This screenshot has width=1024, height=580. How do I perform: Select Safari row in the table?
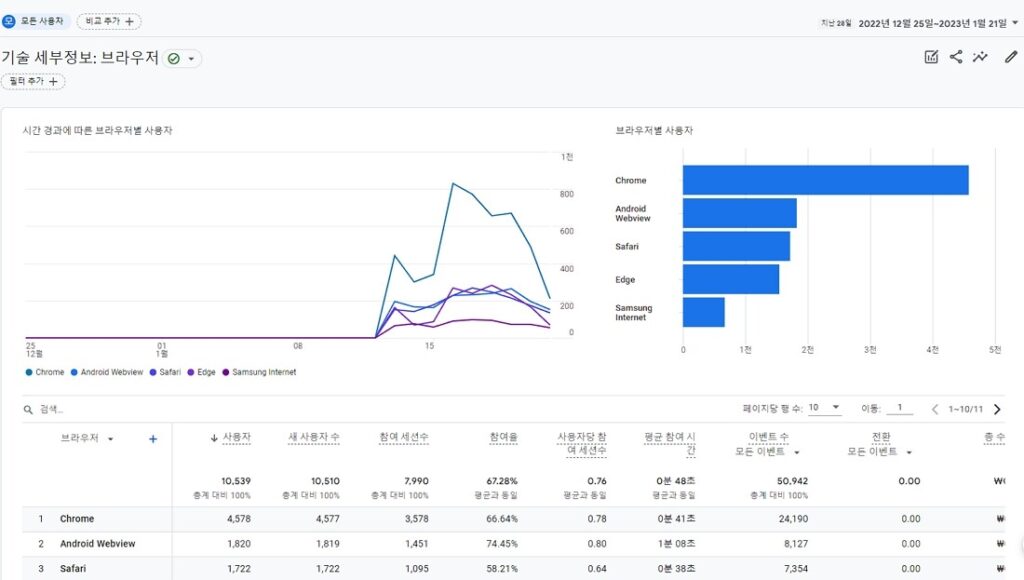point(513,568)
